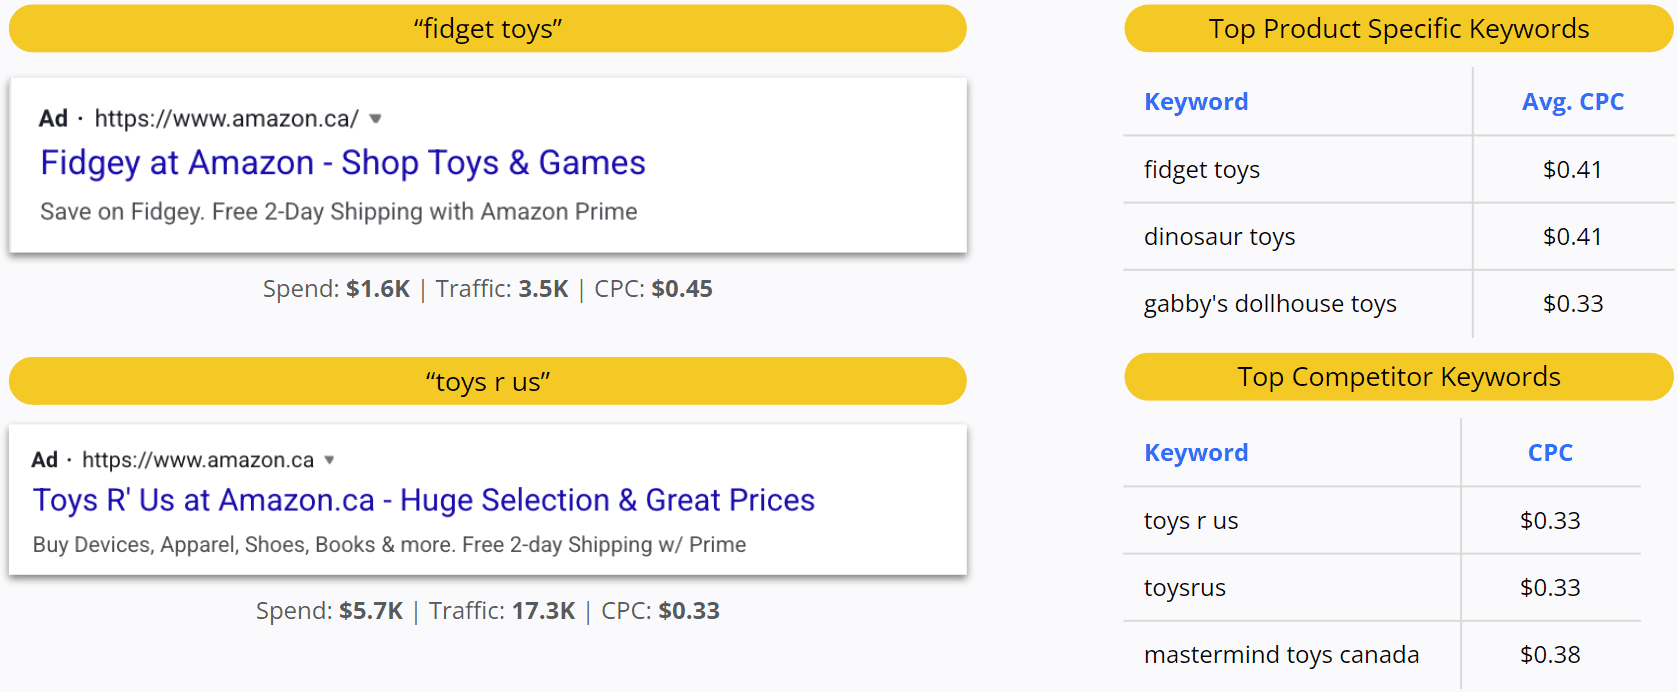Click the first ad's 'Save on Fidgey' description text
This screenshot has height=692, width=1678.
coord(338,212)
